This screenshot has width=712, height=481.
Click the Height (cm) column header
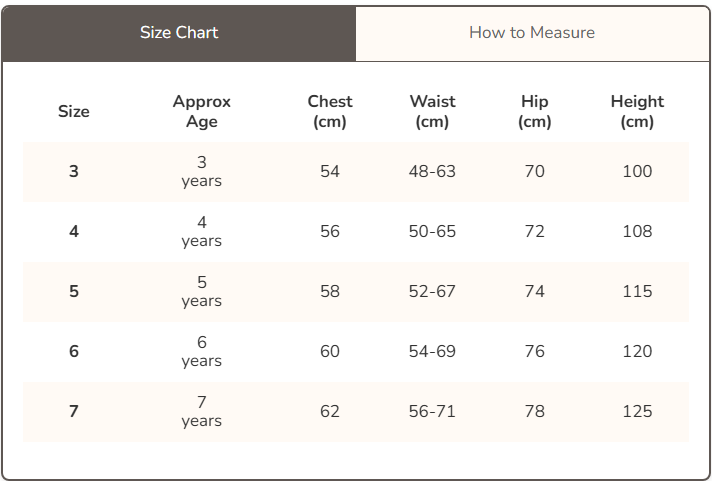[x=637, y=112]
